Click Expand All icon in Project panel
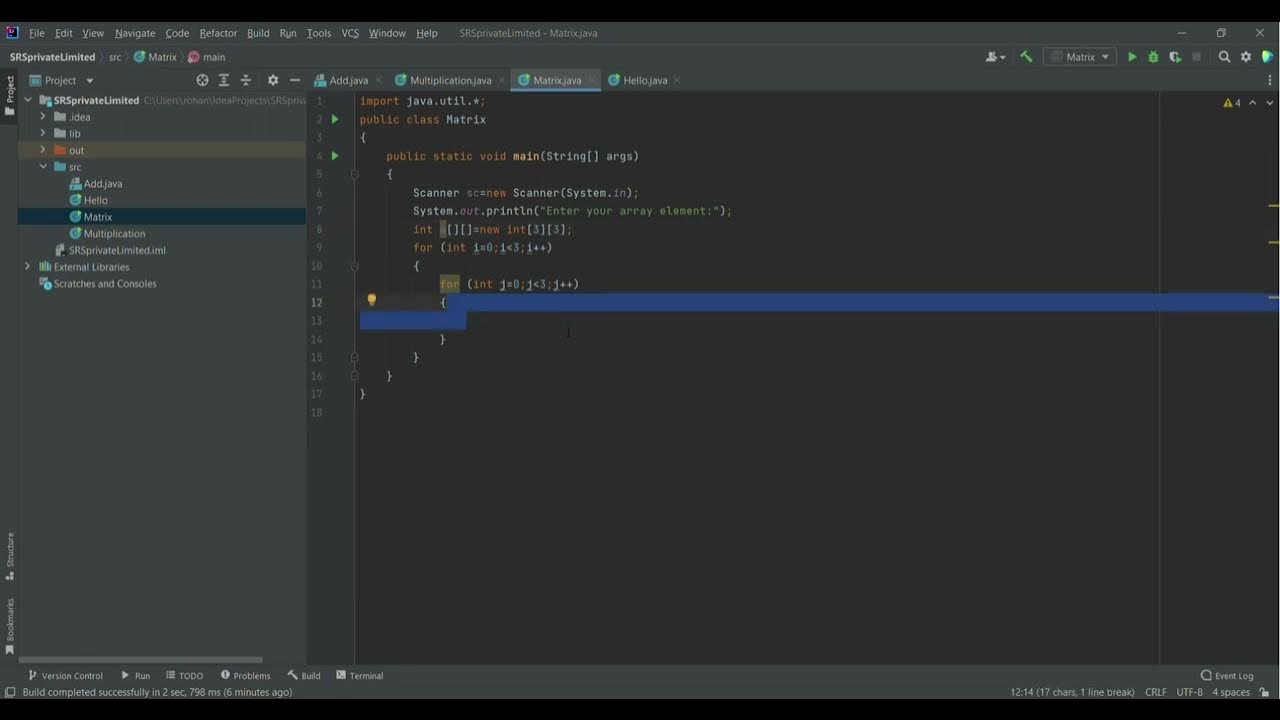 (224, 80)
